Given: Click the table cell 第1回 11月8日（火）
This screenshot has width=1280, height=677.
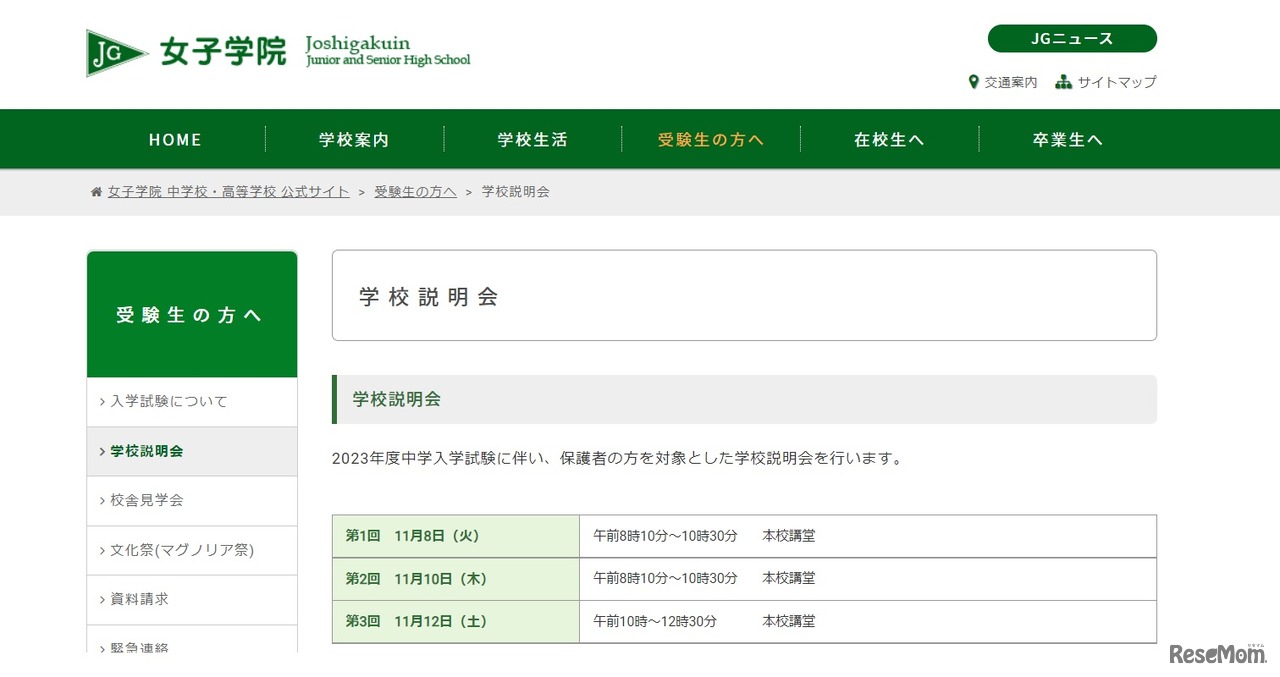Looking at the screenshot, I should click(456, 536).
